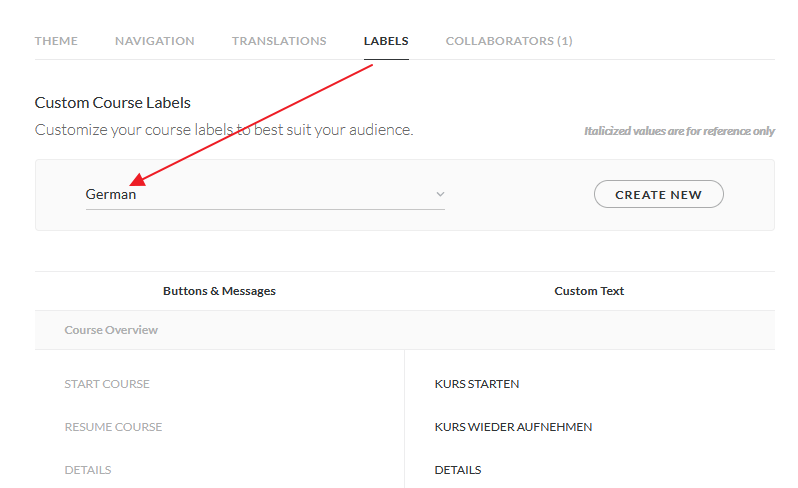Click the italicized values reference note
This screenshot has width=798, height=488.
click(x=679, y=131)
